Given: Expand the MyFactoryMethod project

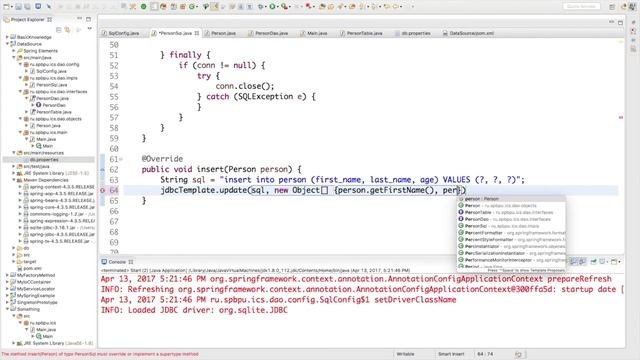Looking at the screenshot, I should (x=7, y=275).
